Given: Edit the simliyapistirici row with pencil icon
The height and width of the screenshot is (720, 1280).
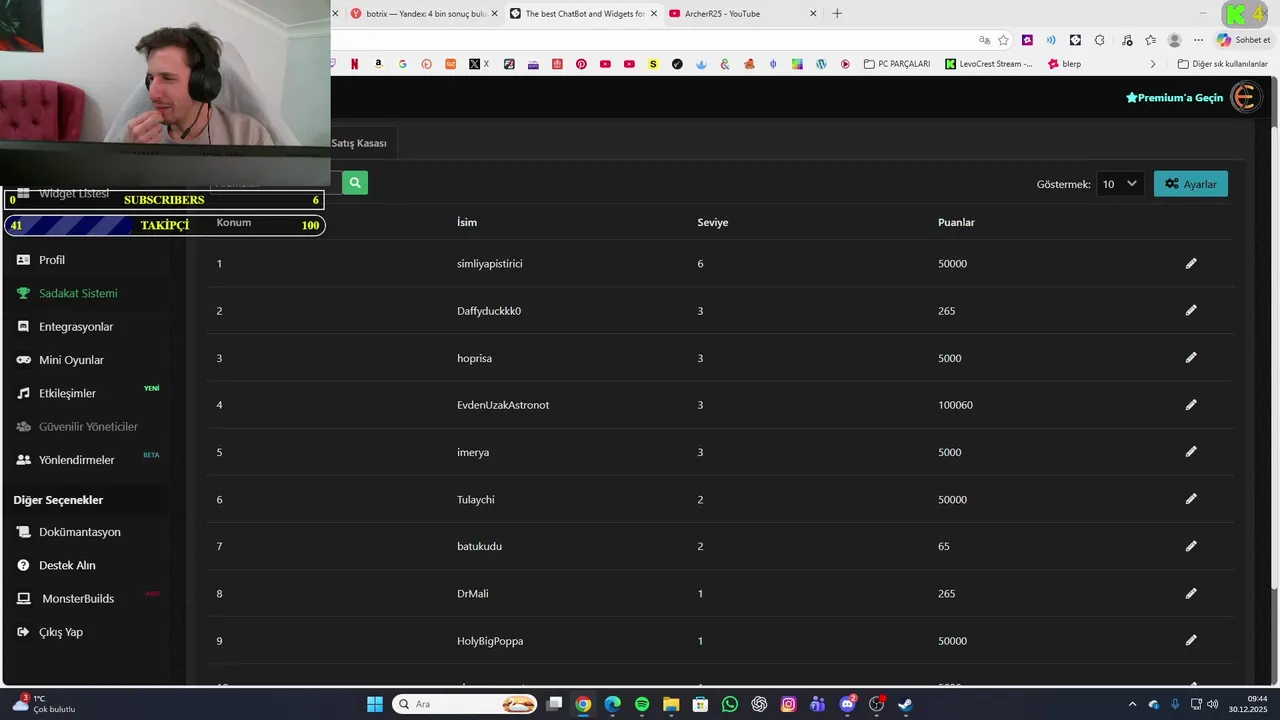Looking at the screenshot, I should click(1191, 263).
